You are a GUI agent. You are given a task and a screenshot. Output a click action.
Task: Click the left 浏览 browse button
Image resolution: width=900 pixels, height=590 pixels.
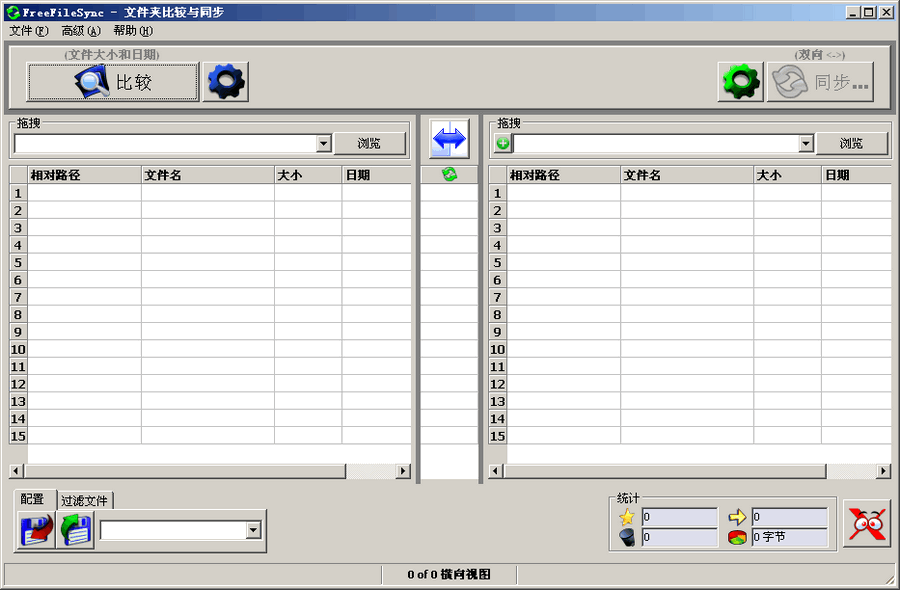(371, 143)
